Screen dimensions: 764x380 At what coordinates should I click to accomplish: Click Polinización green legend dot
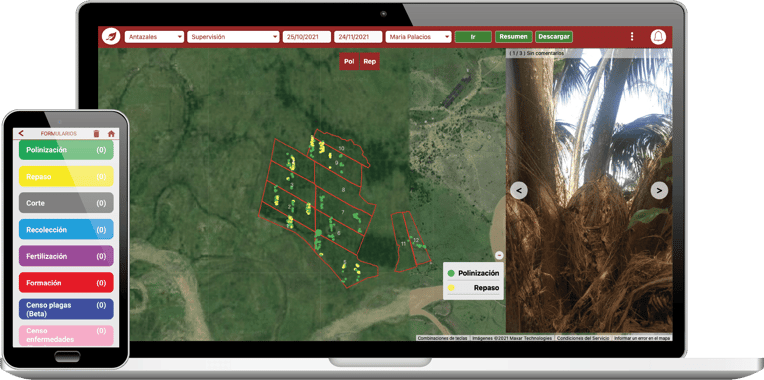(451, 274)
